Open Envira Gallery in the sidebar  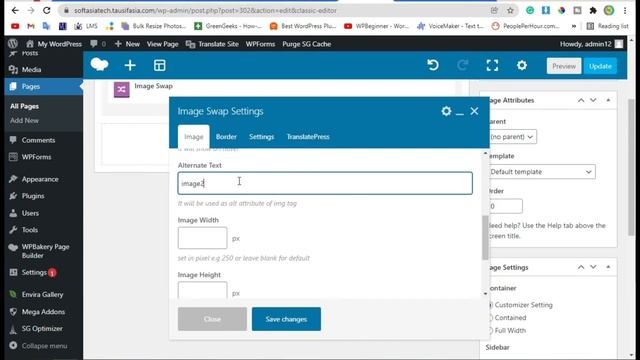[43, 294]
